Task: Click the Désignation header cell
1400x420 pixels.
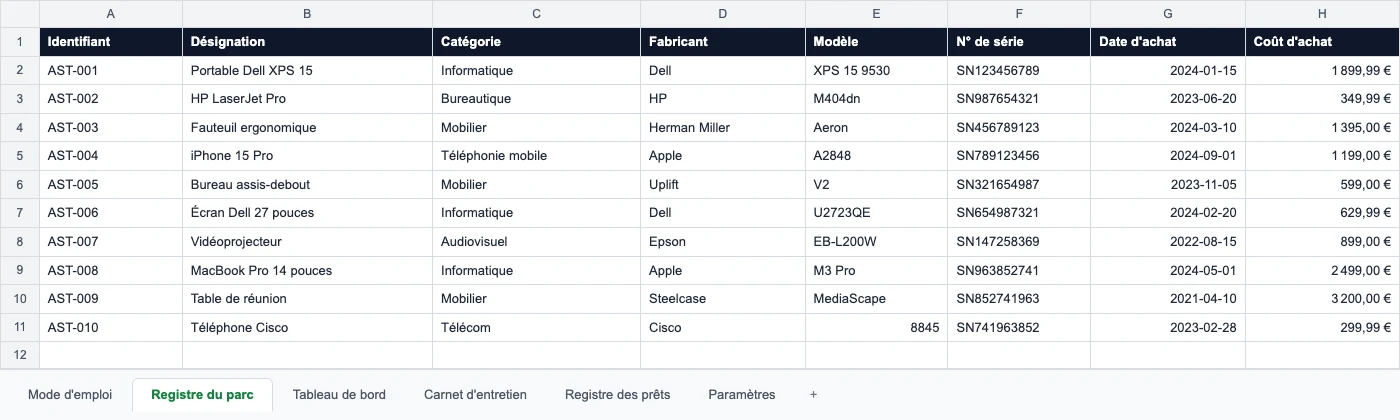Action: pyautogui.click(x=308, y=42)
